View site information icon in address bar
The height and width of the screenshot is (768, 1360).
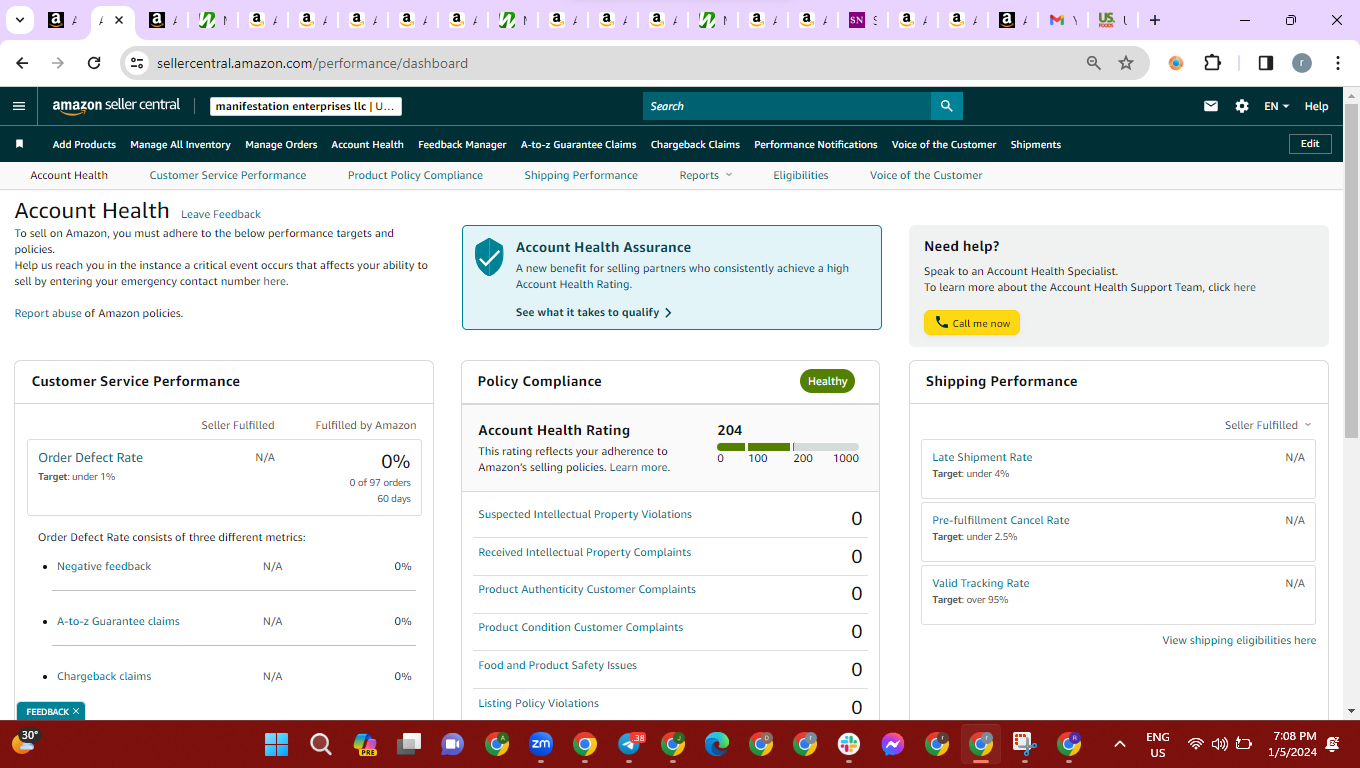(138, 63)
